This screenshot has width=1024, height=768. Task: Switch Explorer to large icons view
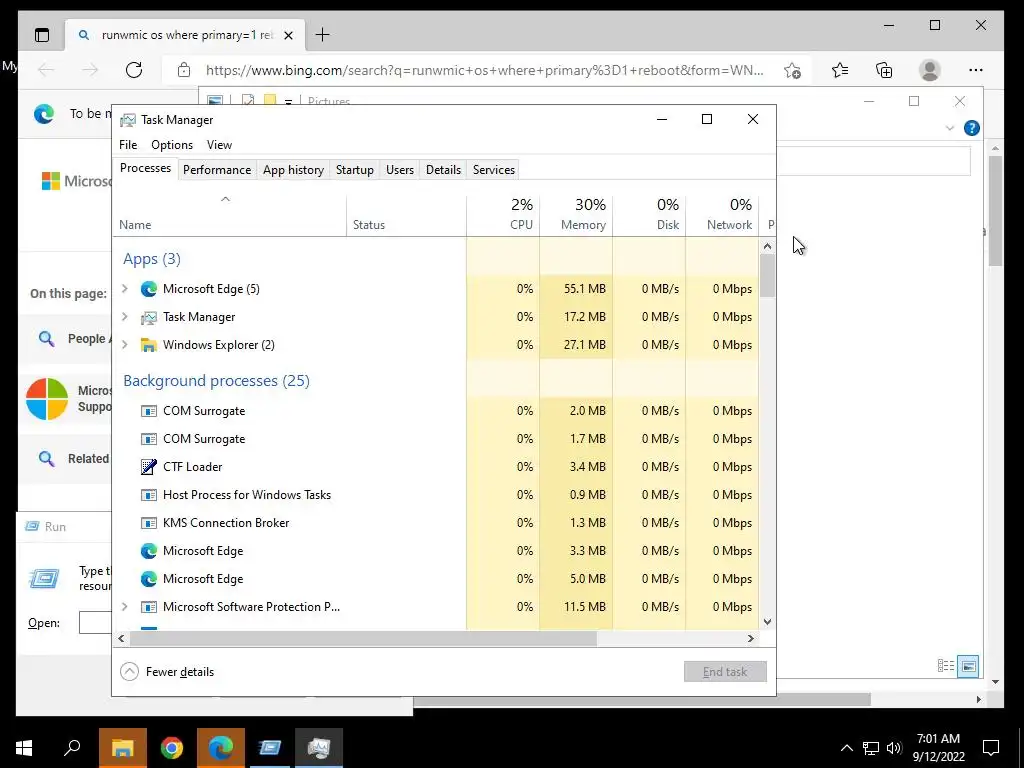pyautogui.click(x=968, y=666)
